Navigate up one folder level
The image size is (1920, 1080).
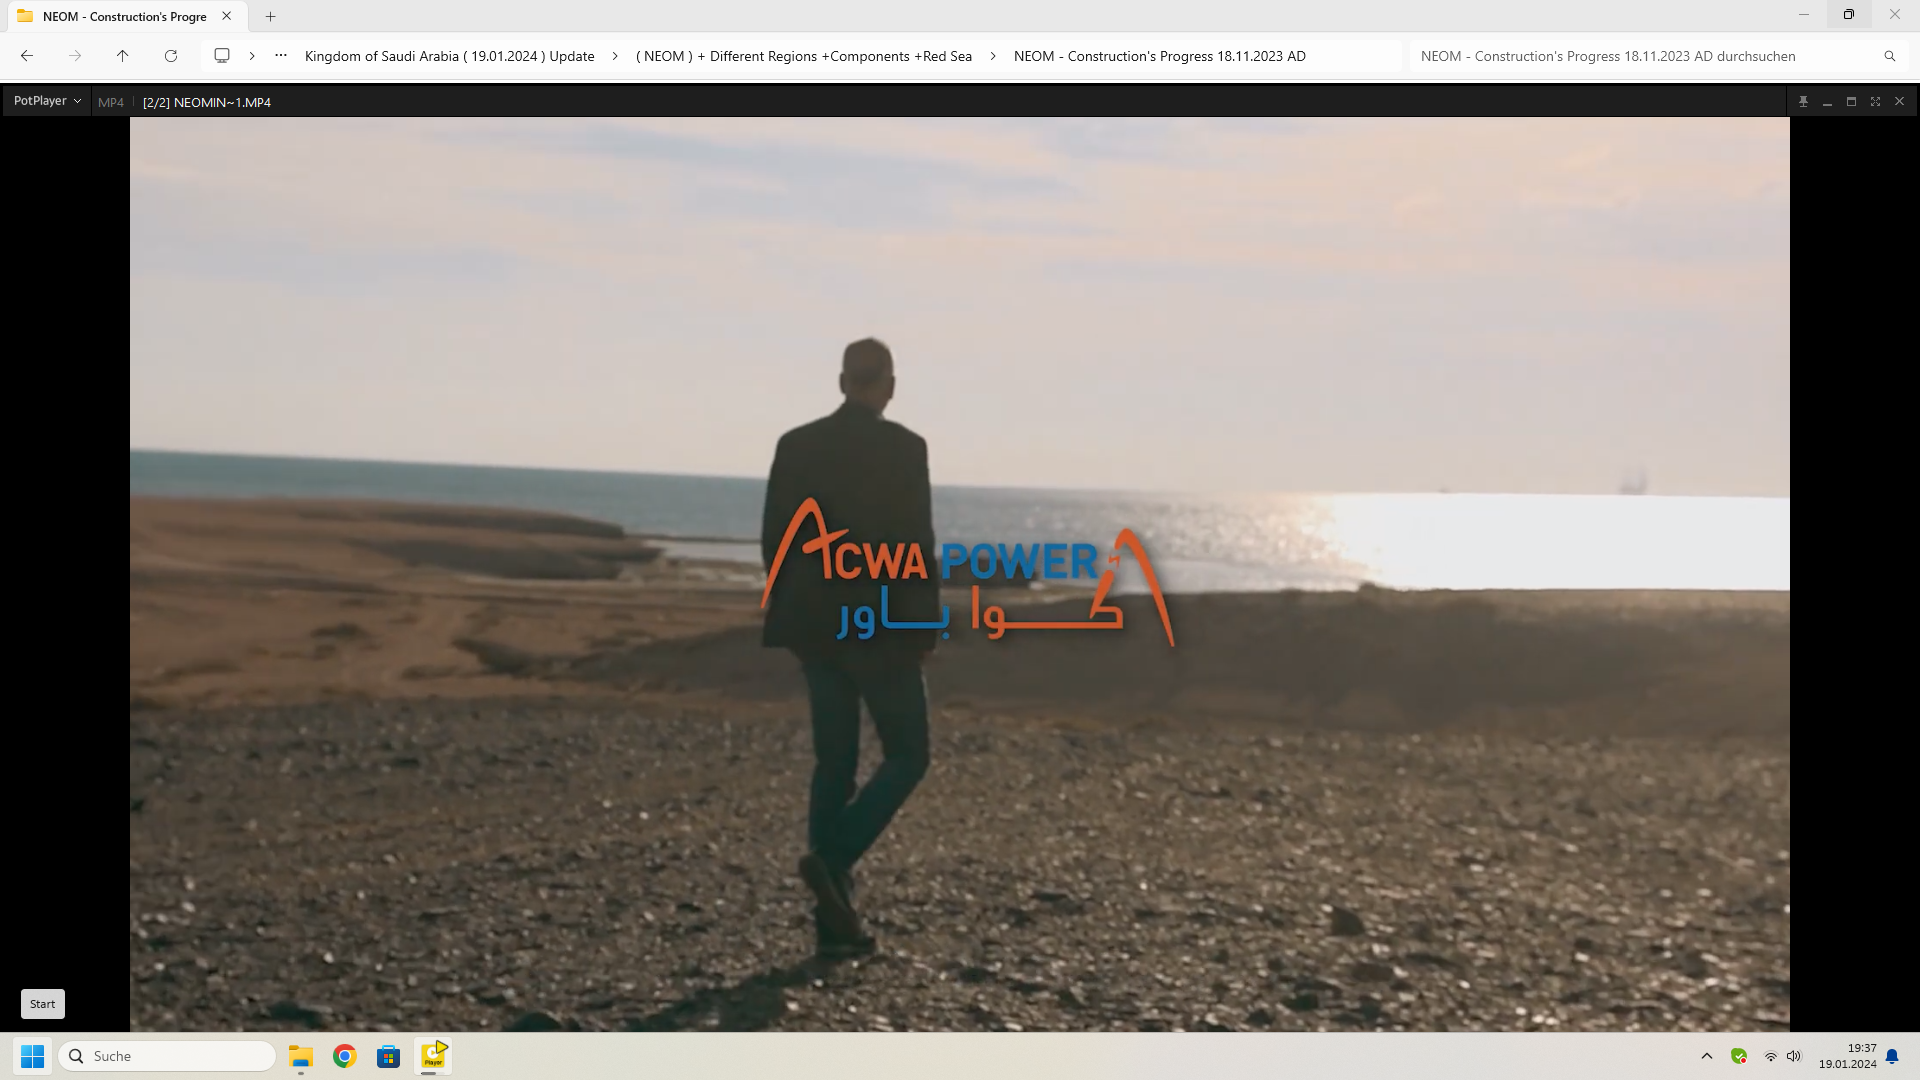pos(123,56)
